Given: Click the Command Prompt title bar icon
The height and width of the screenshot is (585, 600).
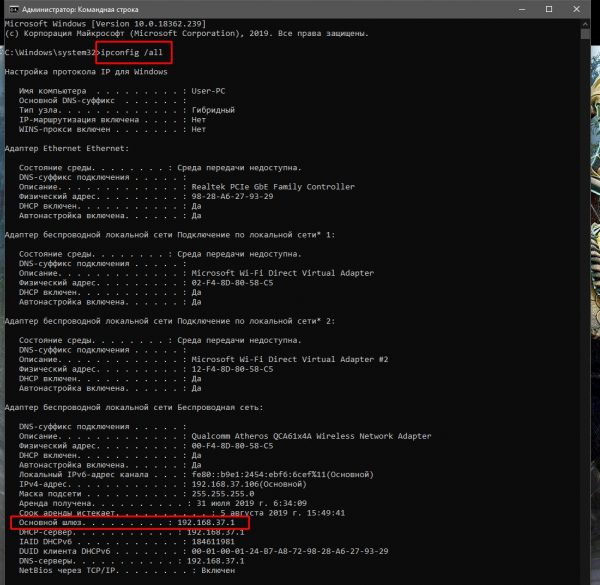Looking at the screenshot, I should pos(13,9).
